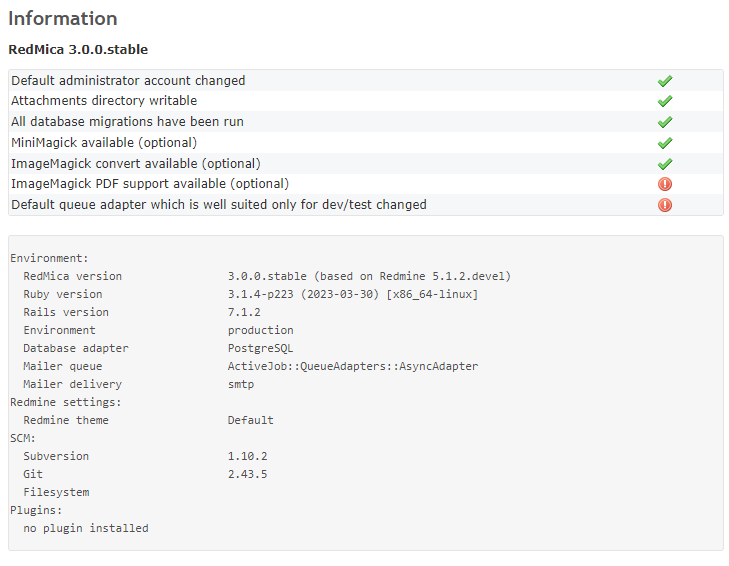This screenshot has width=729, height=566.
Task: Click the Ruby version value 3.1.4-p223
Action: (353, 294)
